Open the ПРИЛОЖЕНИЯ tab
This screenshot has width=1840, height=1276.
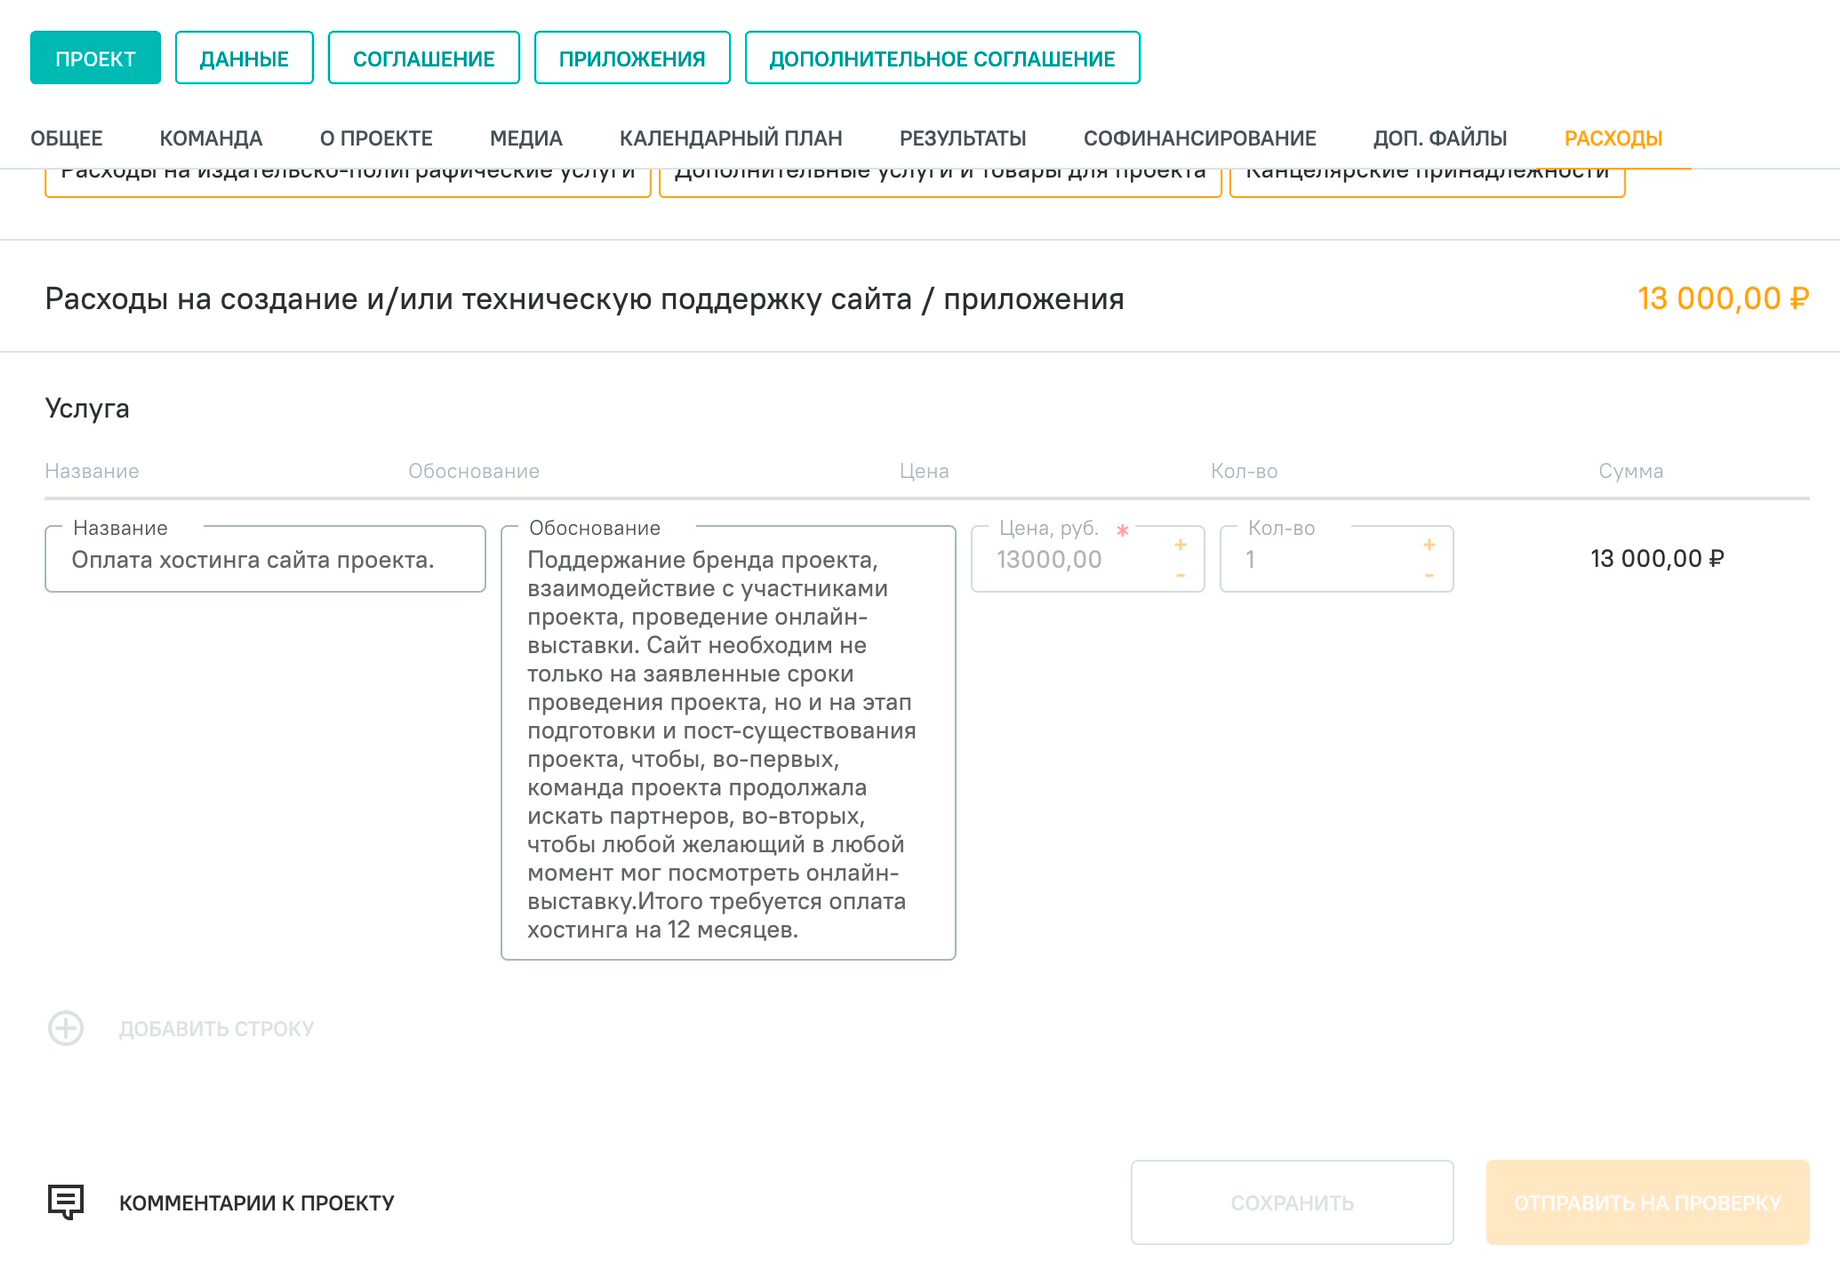coord(632,58)
